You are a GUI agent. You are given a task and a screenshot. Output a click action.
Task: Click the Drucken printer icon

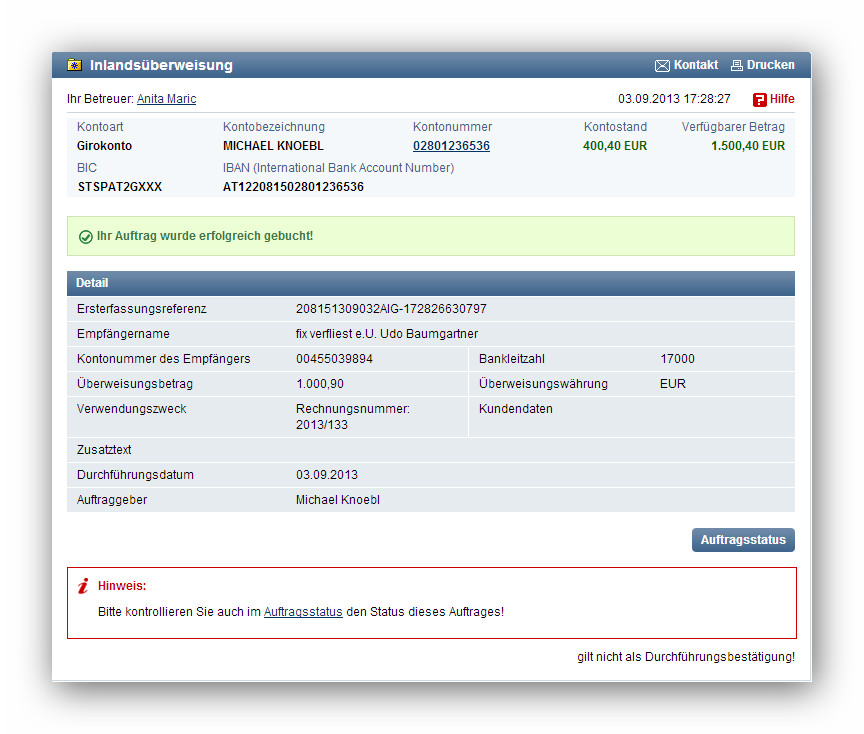(737, 66)
